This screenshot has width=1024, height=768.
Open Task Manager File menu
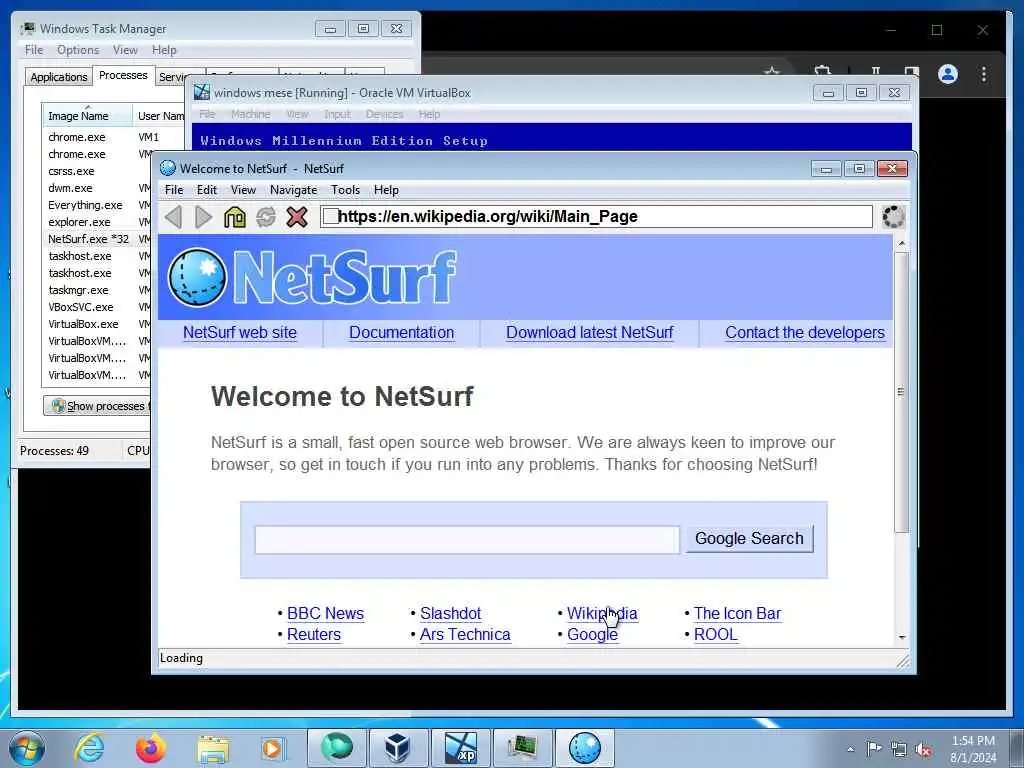point(33,50)
